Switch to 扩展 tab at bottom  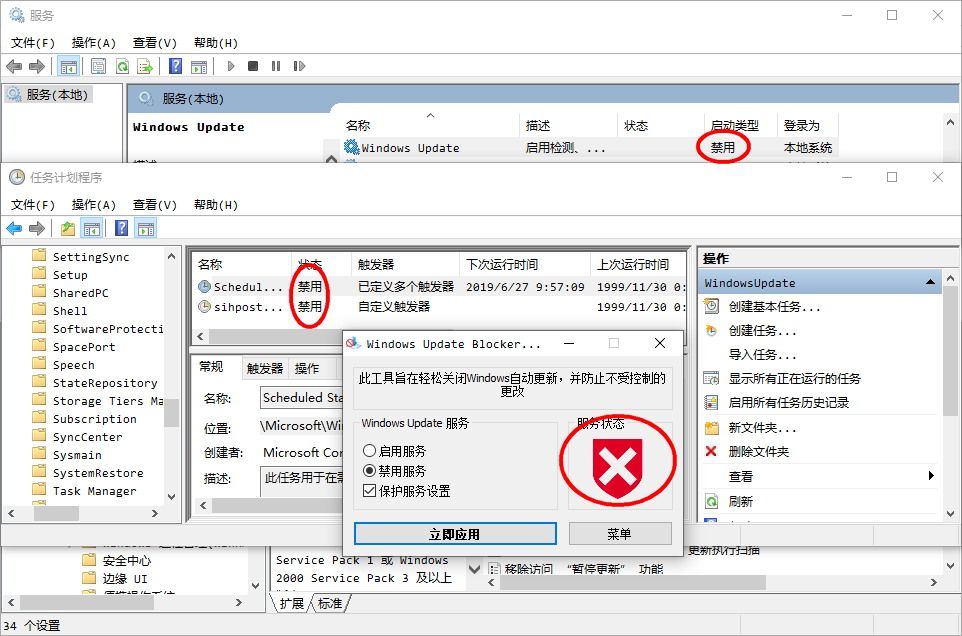click(x=292, y=603)
